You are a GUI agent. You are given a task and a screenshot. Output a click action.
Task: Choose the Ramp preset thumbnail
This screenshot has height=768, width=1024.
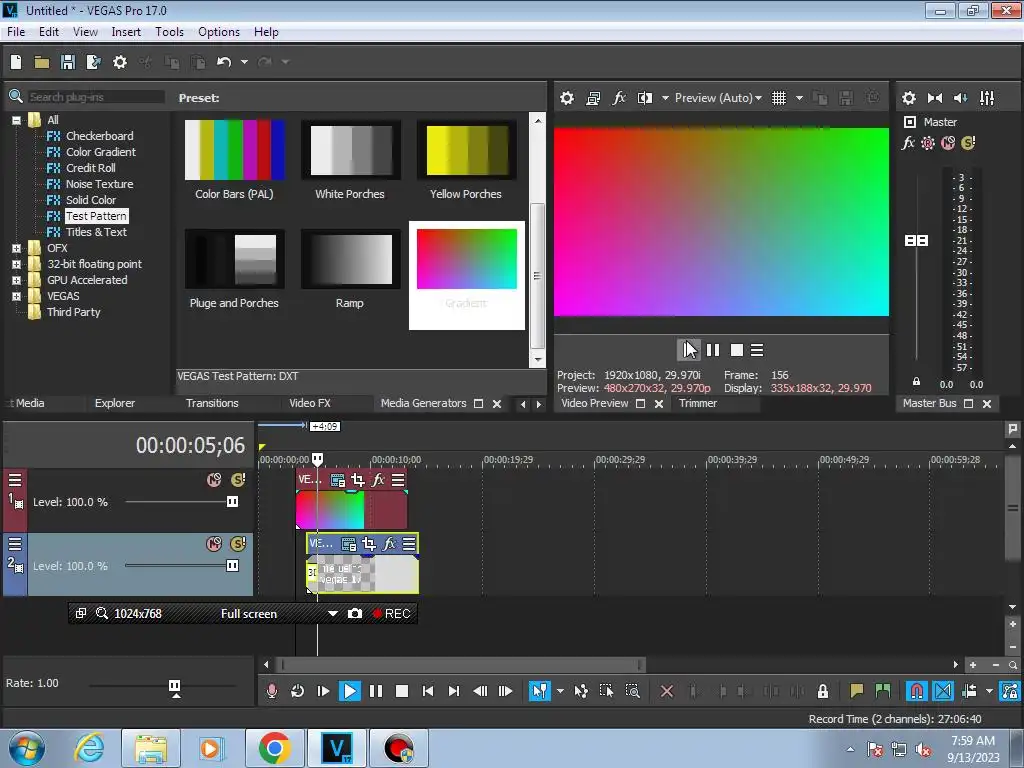350,260
